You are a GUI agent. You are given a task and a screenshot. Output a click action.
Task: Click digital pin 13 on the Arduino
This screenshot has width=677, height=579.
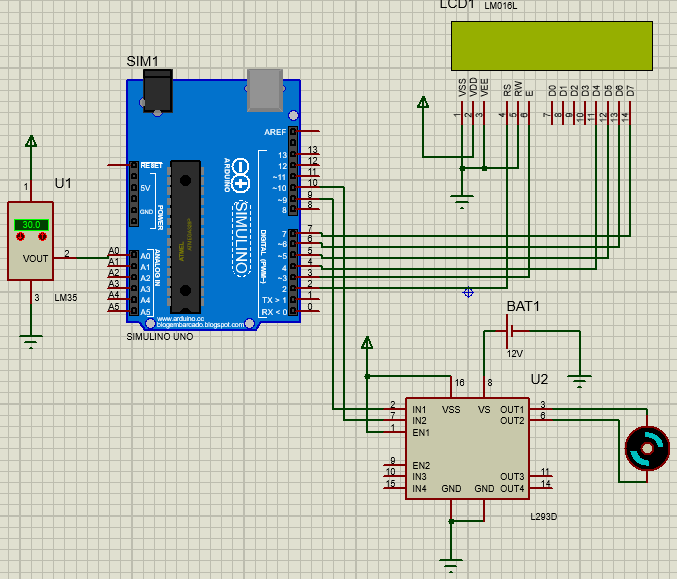pos(293,154)
